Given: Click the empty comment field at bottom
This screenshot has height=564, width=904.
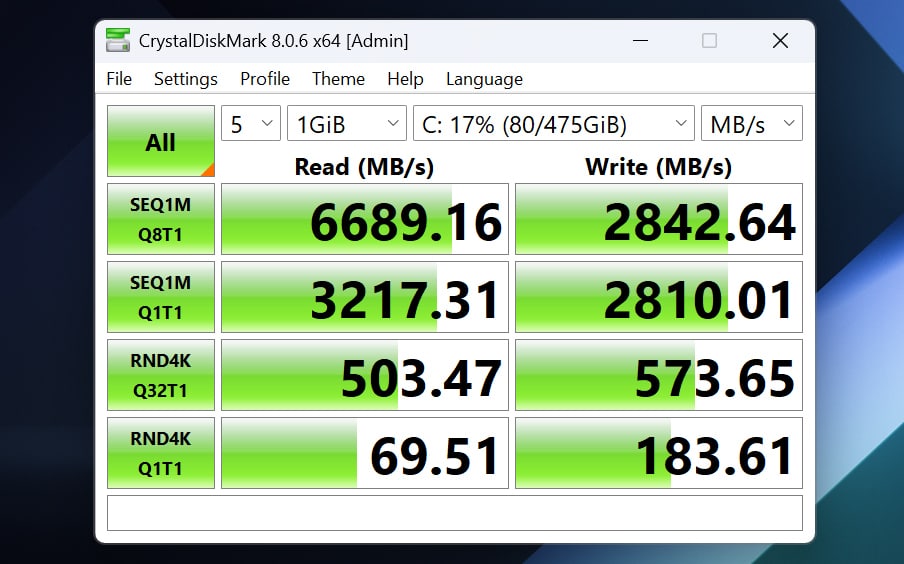Looking at the screenshot, I should click(x=455, y=513).
